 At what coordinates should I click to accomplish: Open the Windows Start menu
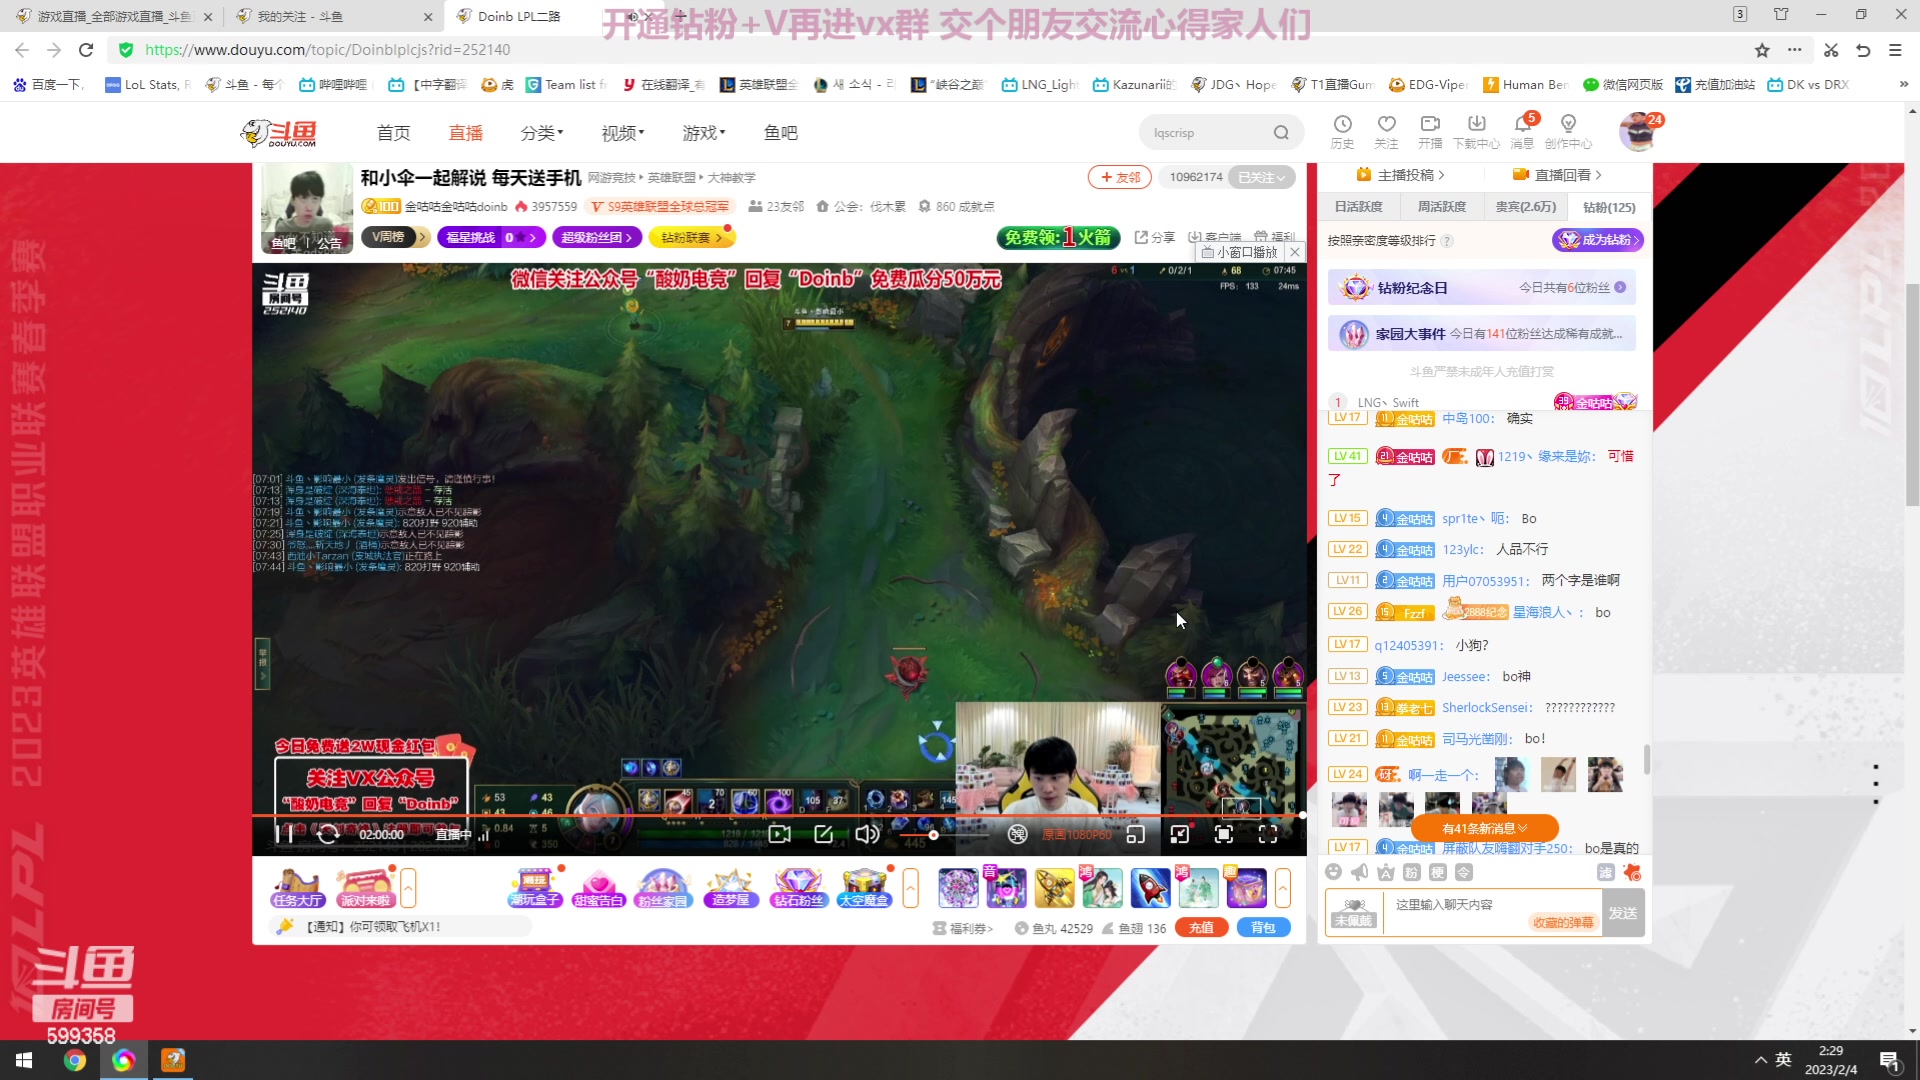click(24, 1060)
